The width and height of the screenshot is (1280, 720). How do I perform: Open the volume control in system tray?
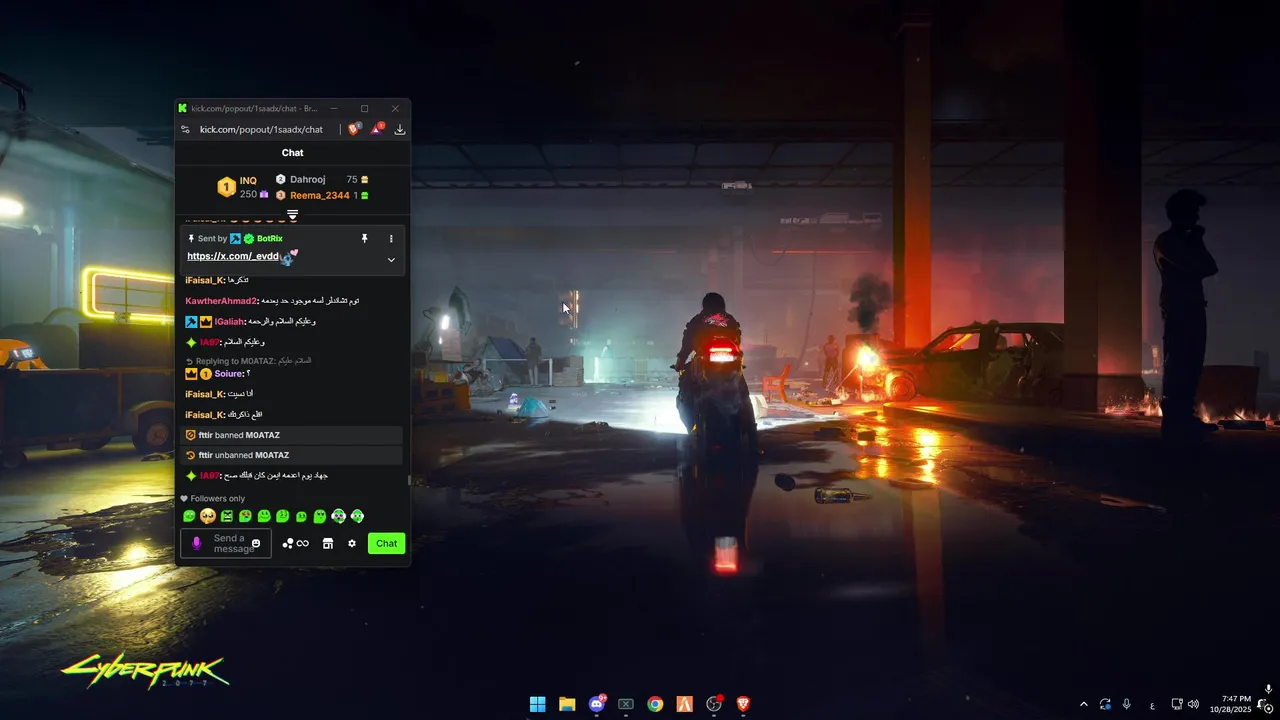coord(1193,704)
